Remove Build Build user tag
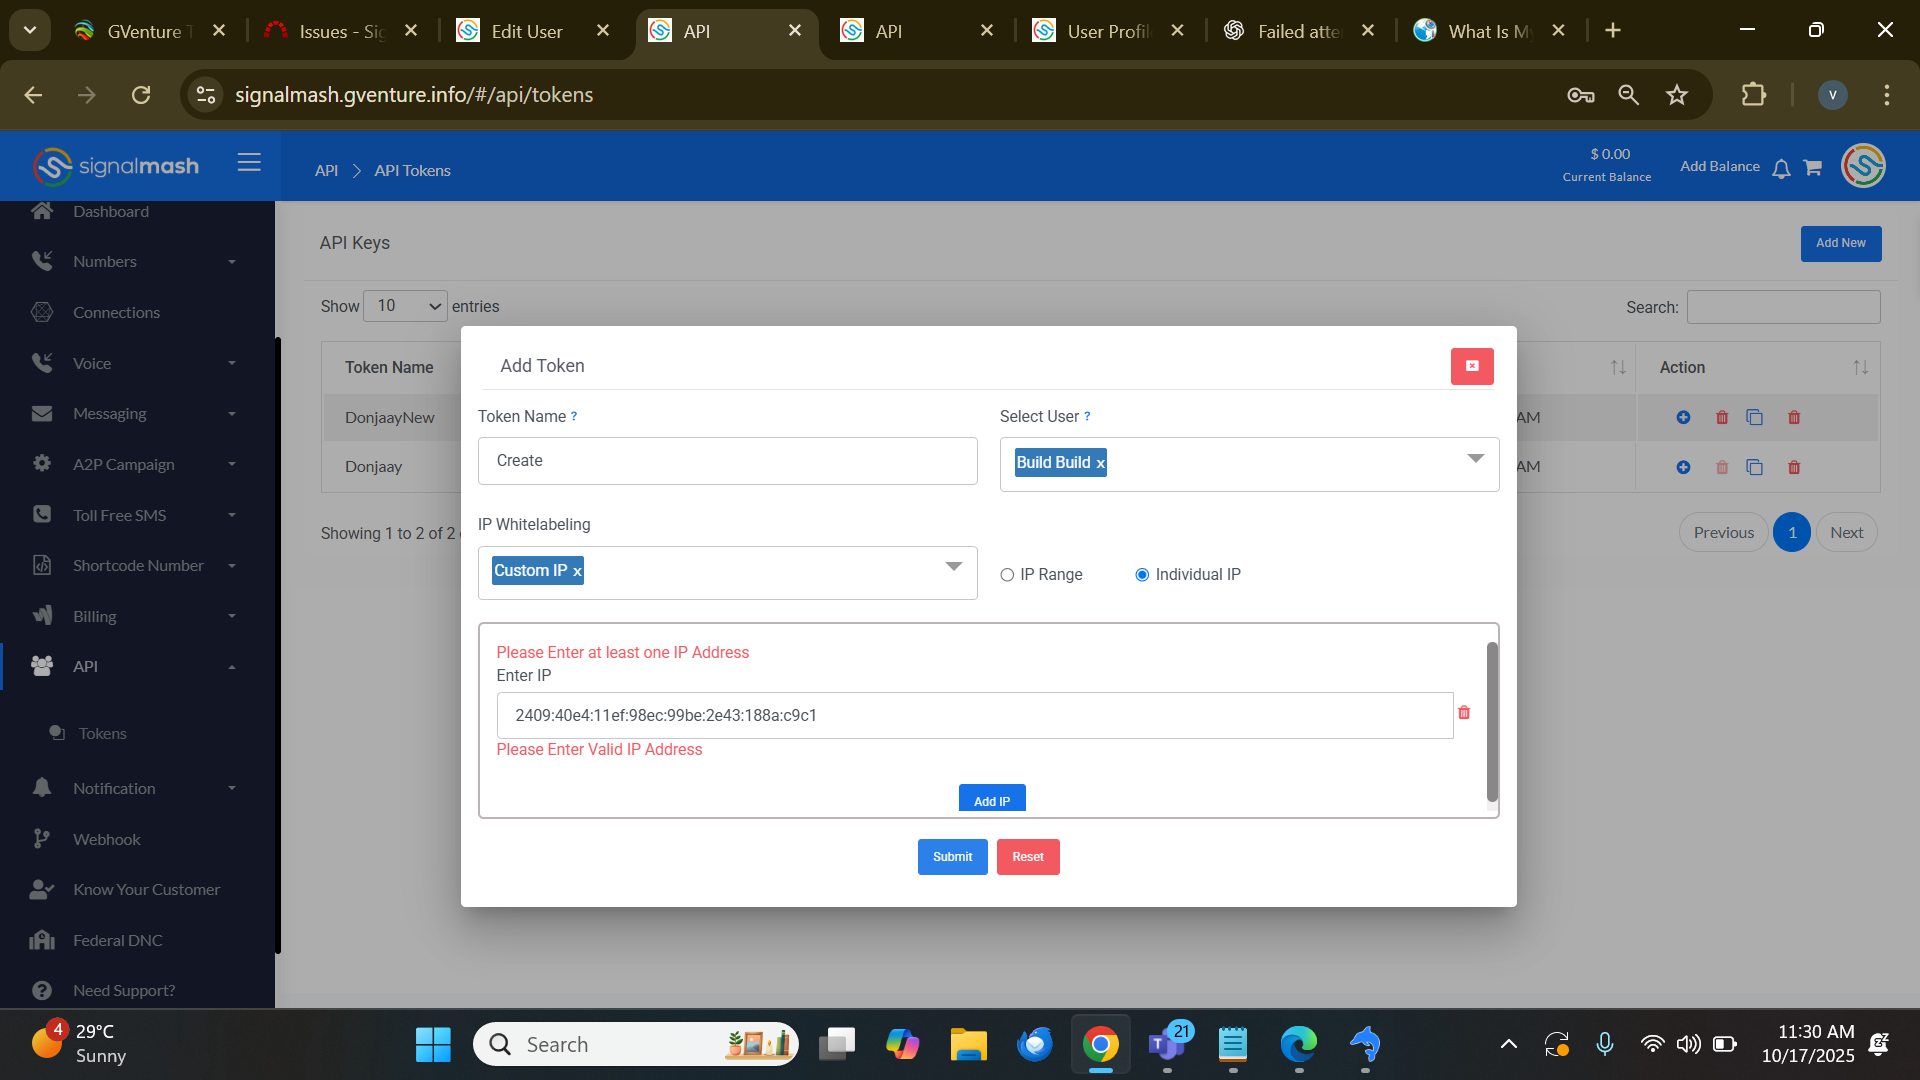This screenshot has width=1920, height=1080. point(1100,463)
